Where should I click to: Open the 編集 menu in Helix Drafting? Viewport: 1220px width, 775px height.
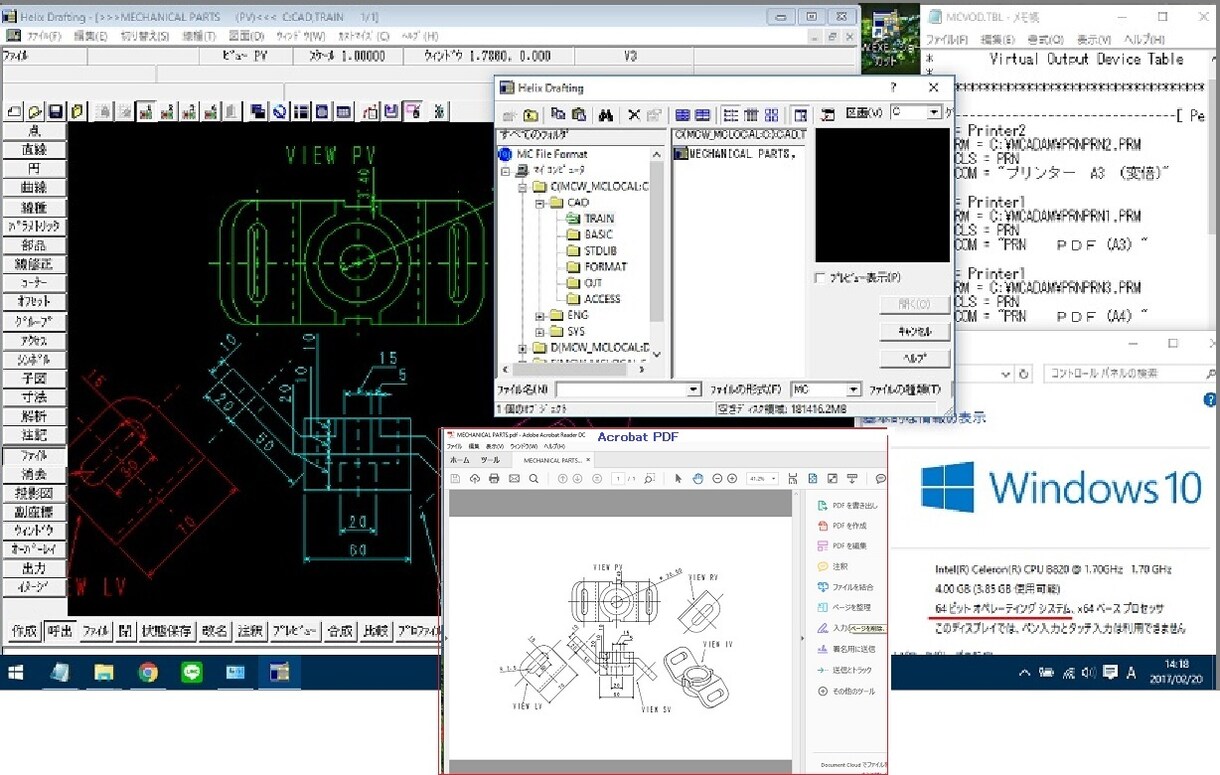click(90, 36)
